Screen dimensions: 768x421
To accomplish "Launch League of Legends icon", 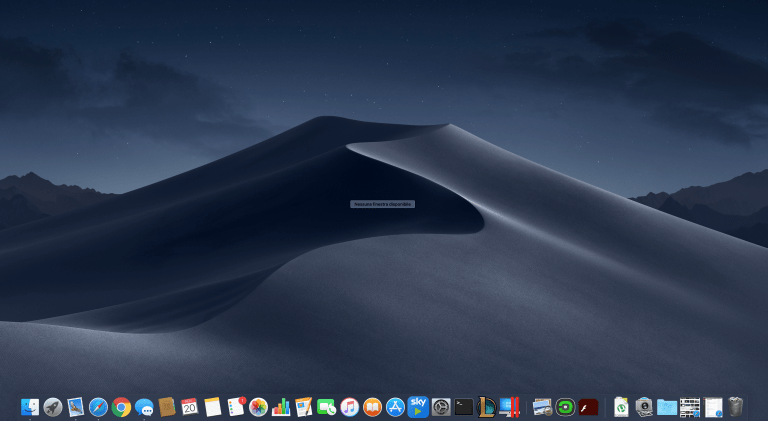I will click(x=486, y=407).
